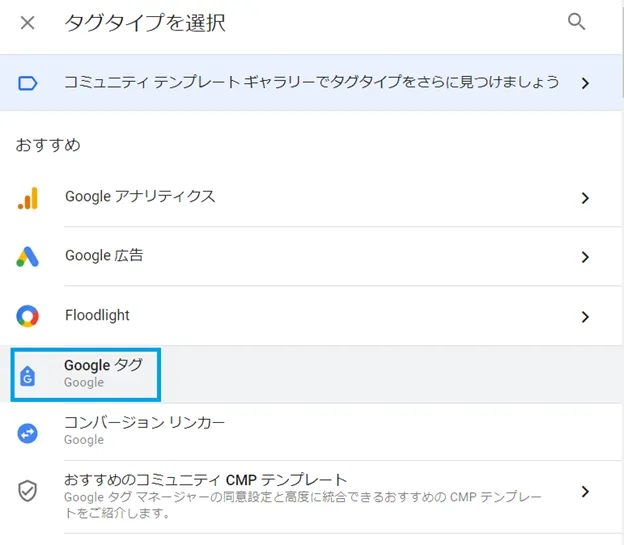Expand the community template gallery chevron
This screenshot has height=545, width=624.
pyautogui.click(x=585, y=83)
